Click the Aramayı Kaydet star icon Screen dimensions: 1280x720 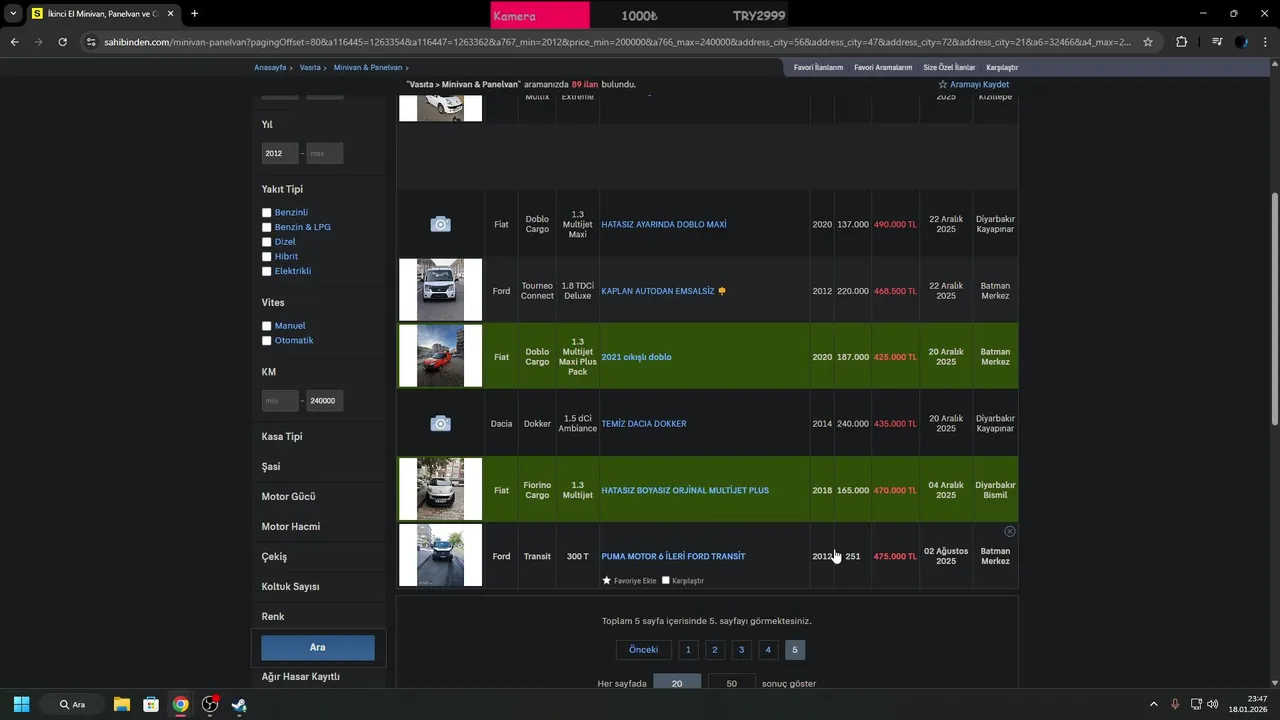point(942,85)
